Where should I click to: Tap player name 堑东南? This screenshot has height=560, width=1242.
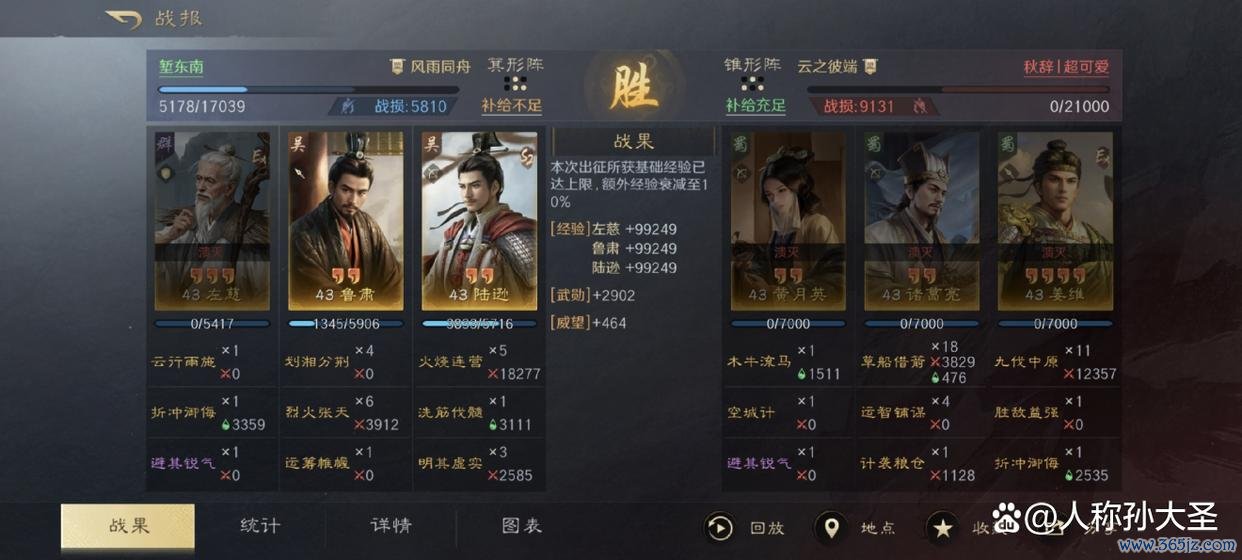point(181,67)
